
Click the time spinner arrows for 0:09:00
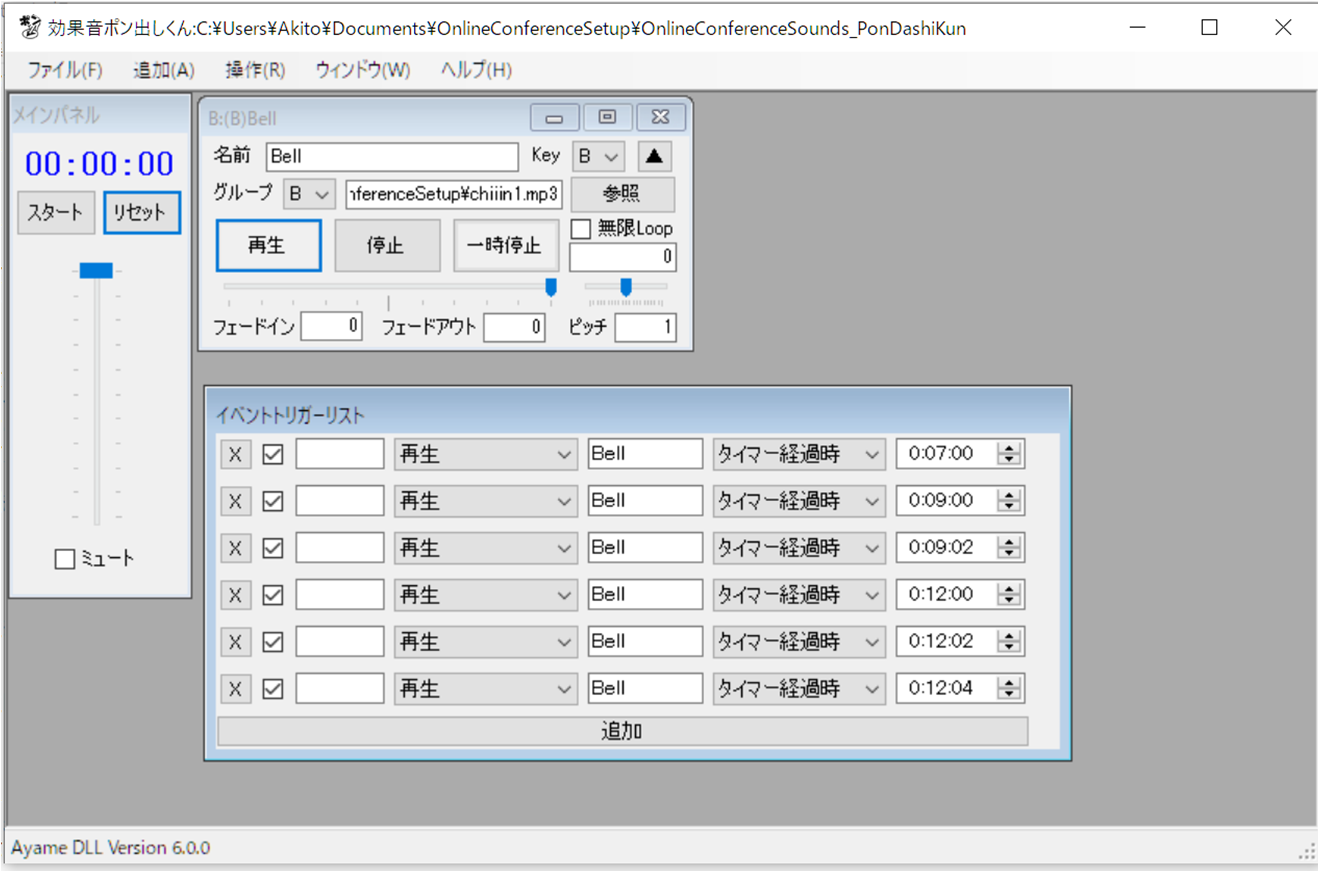click(1009, 501)
